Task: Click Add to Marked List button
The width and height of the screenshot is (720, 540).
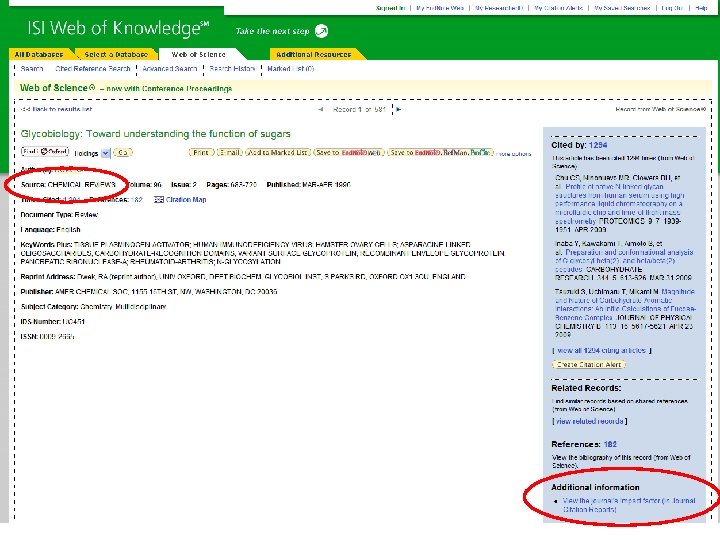Action: point(278,152)
